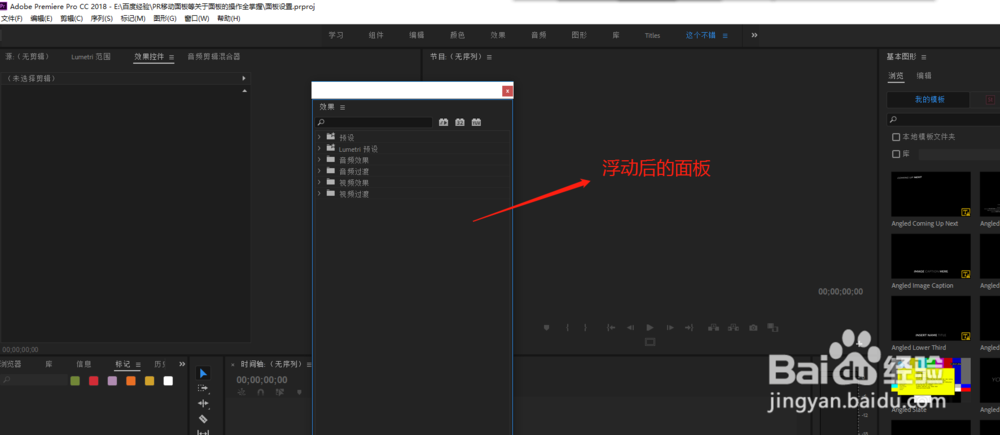Click the 基本图形 search field
1000x435 pixels.
pos(944,119)
